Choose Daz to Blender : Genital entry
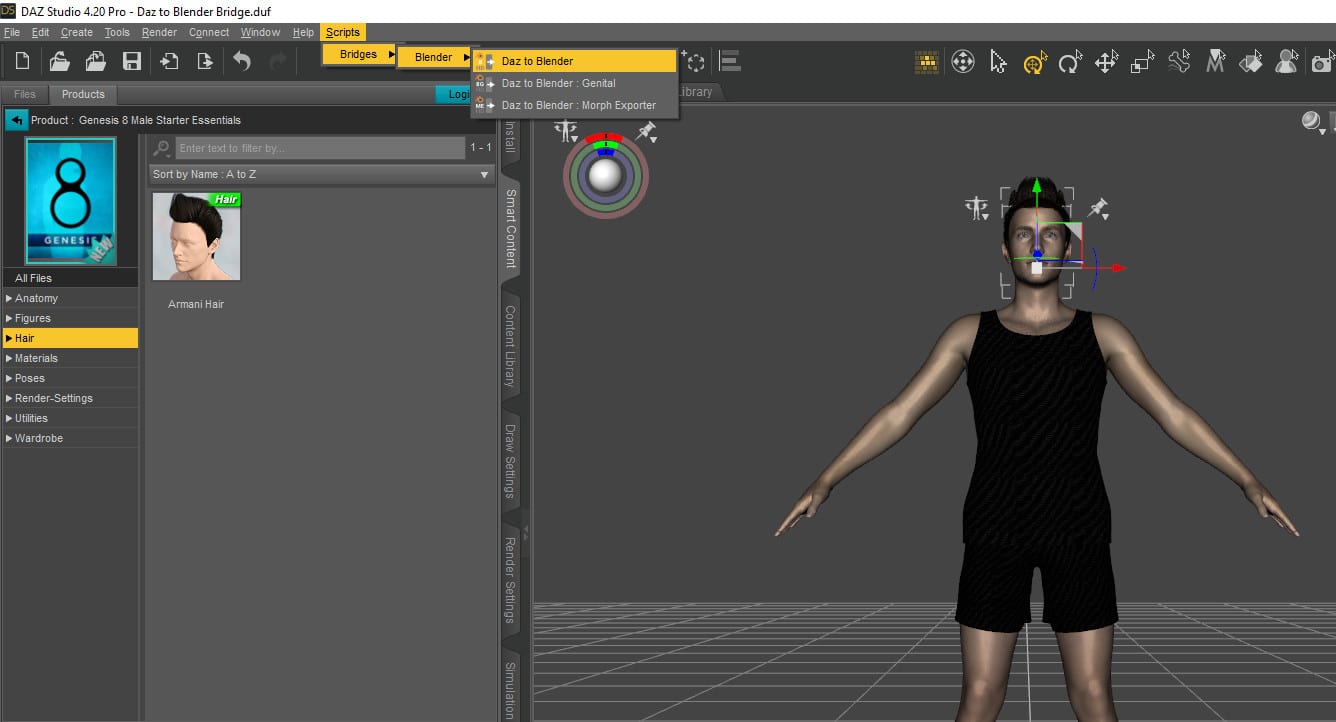This screenshot has width=1336, height=722. click(x=574, y=83)
